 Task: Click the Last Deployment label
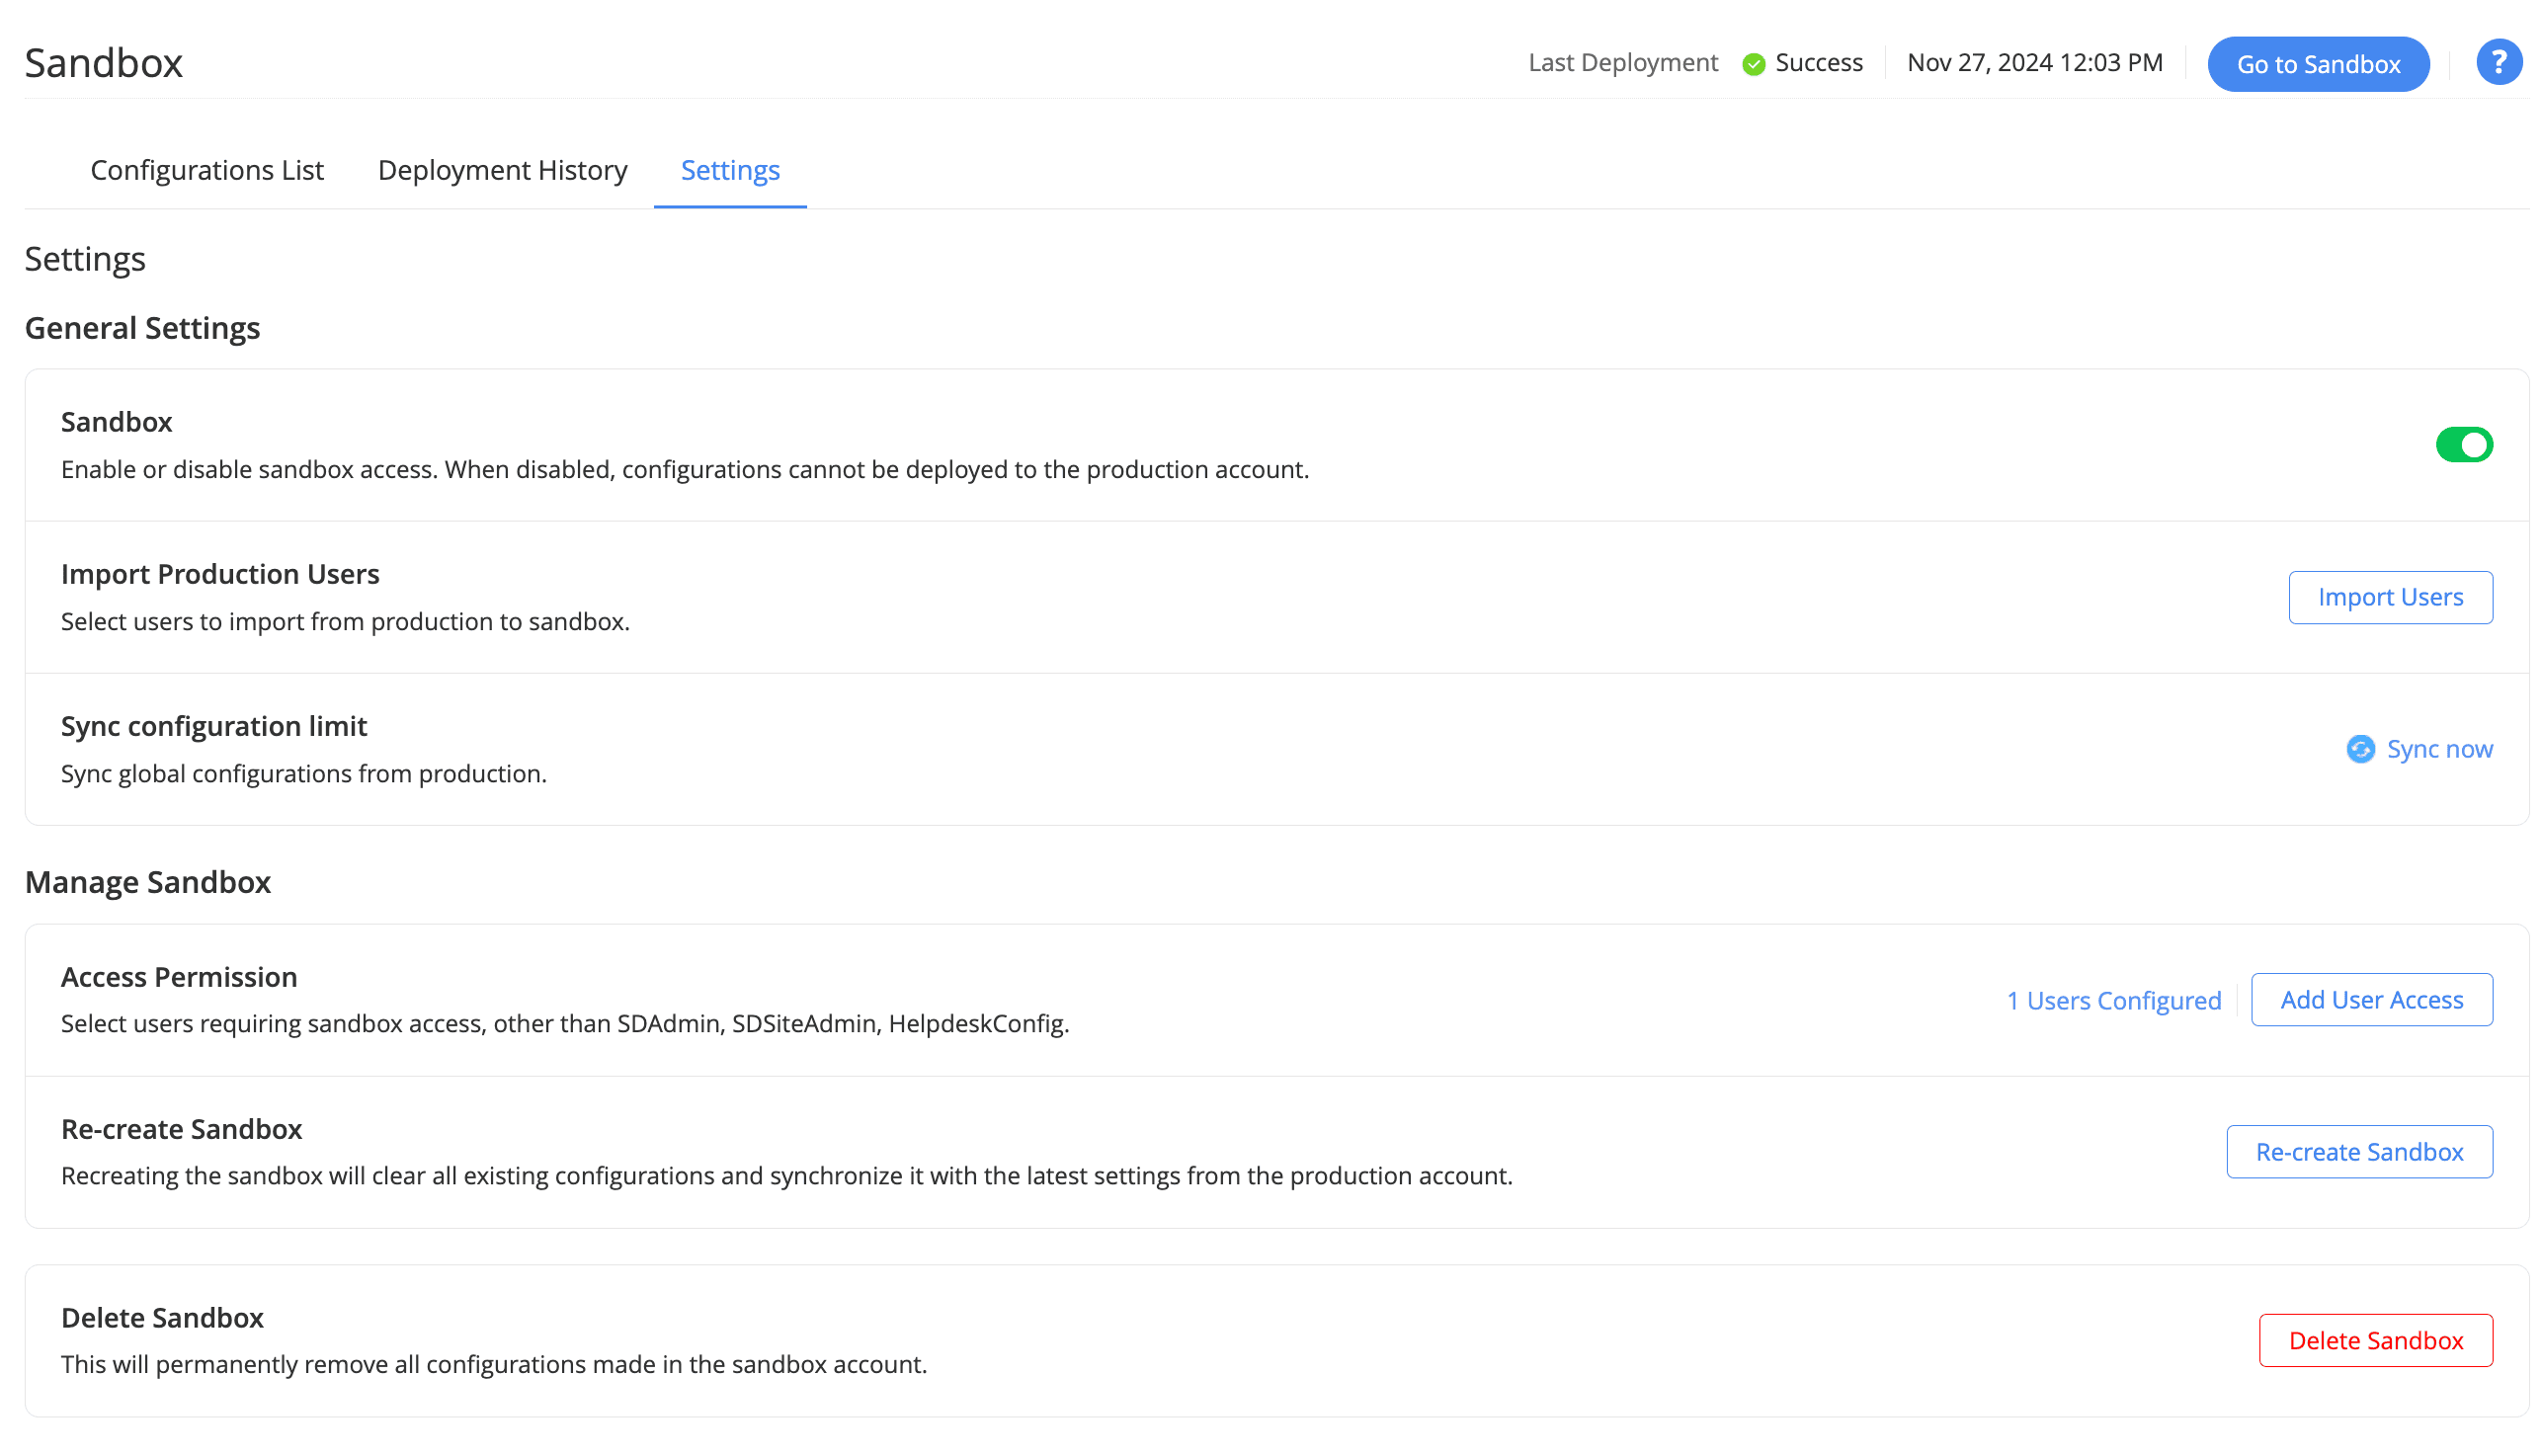[1622, 63]
